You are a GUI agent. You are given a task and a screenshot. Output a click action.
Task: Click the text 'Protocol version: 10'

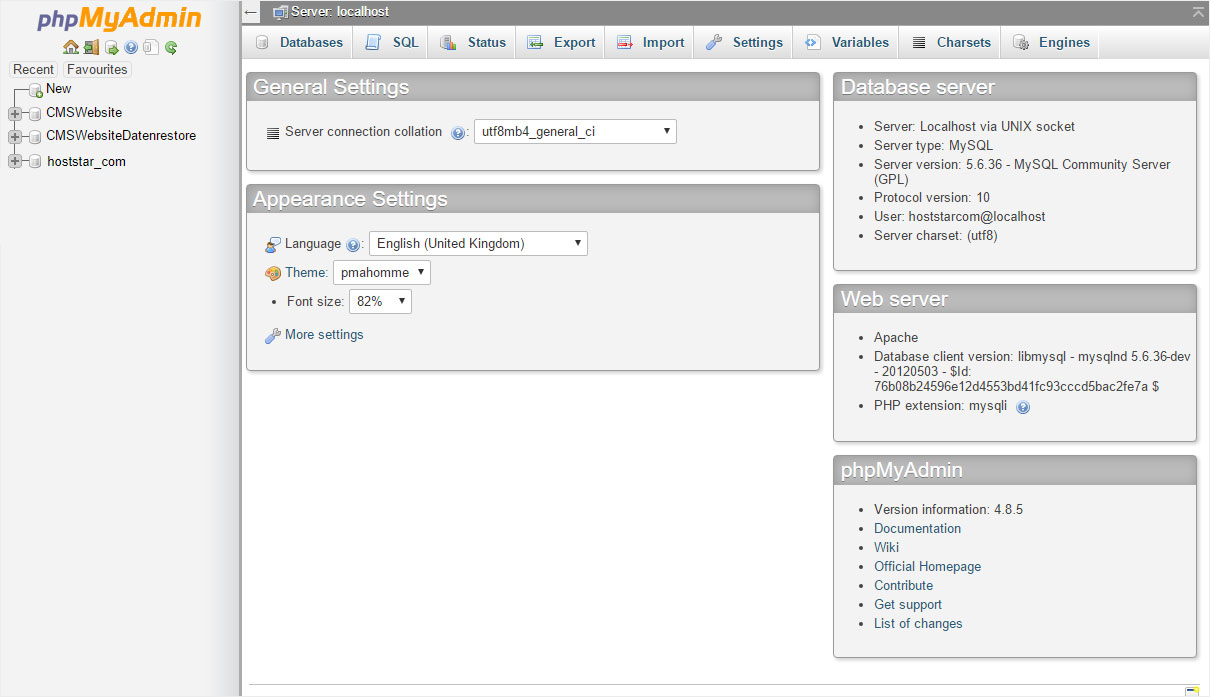click(x=932, y=197)
